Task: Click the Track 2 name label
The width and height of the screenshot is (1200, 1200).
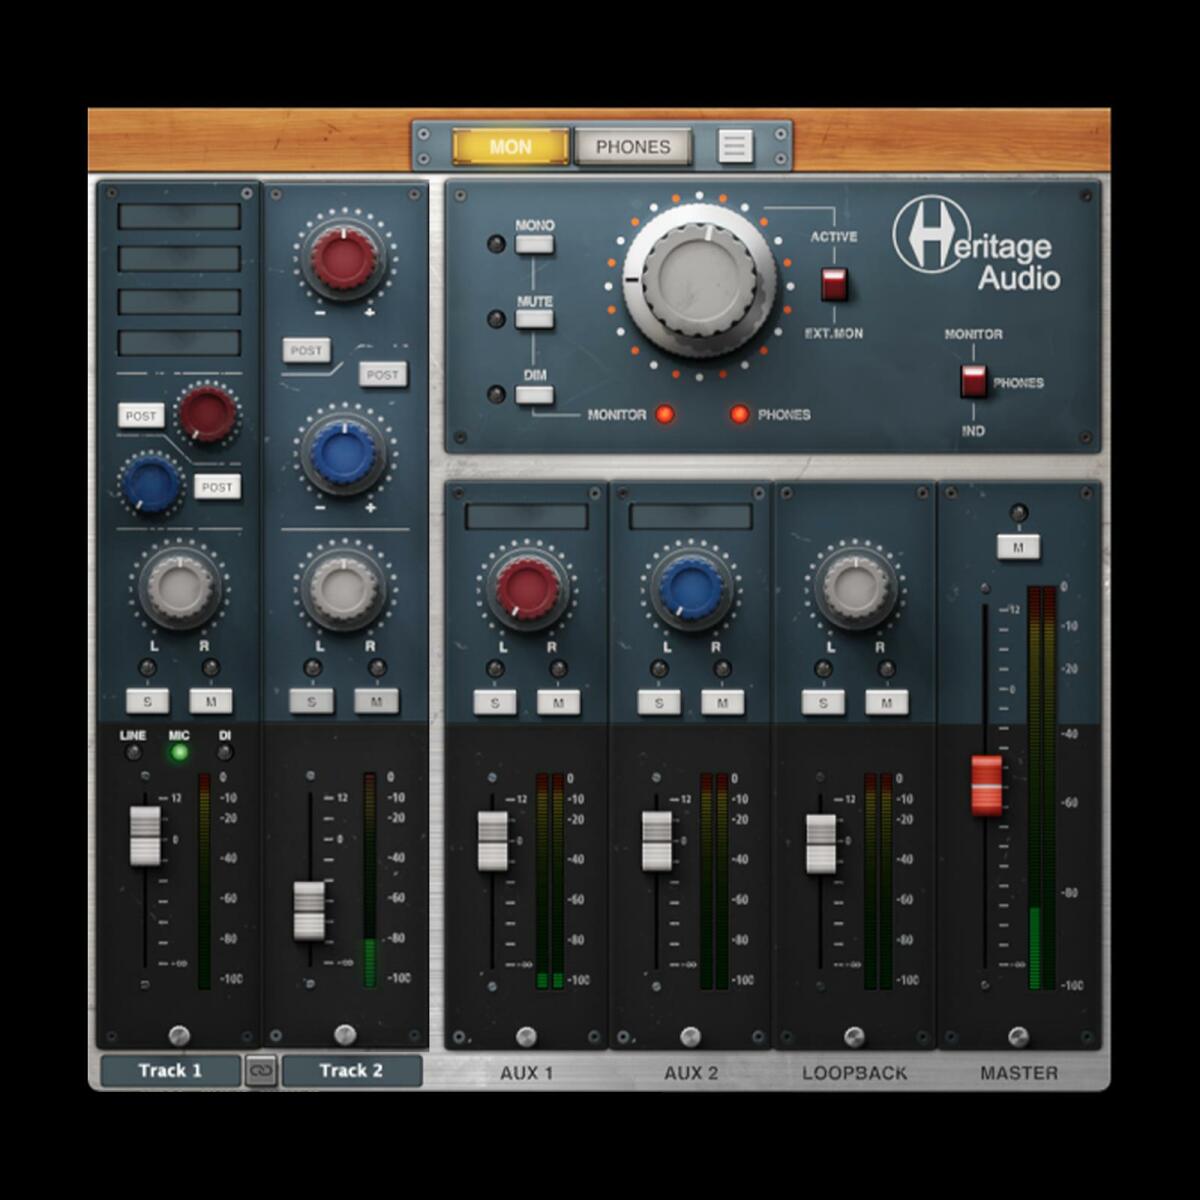Action: [351, 1071]
